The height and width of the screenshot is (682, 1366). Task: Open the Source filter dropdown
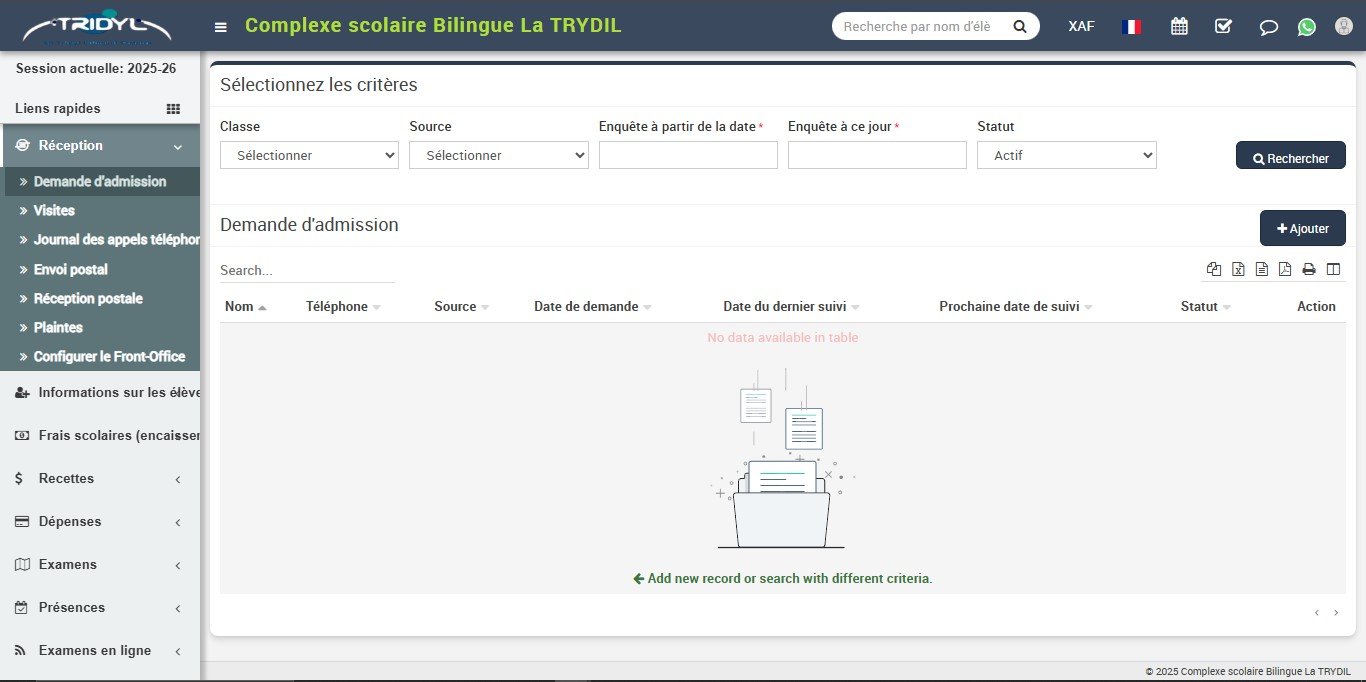tap(498, 155)
